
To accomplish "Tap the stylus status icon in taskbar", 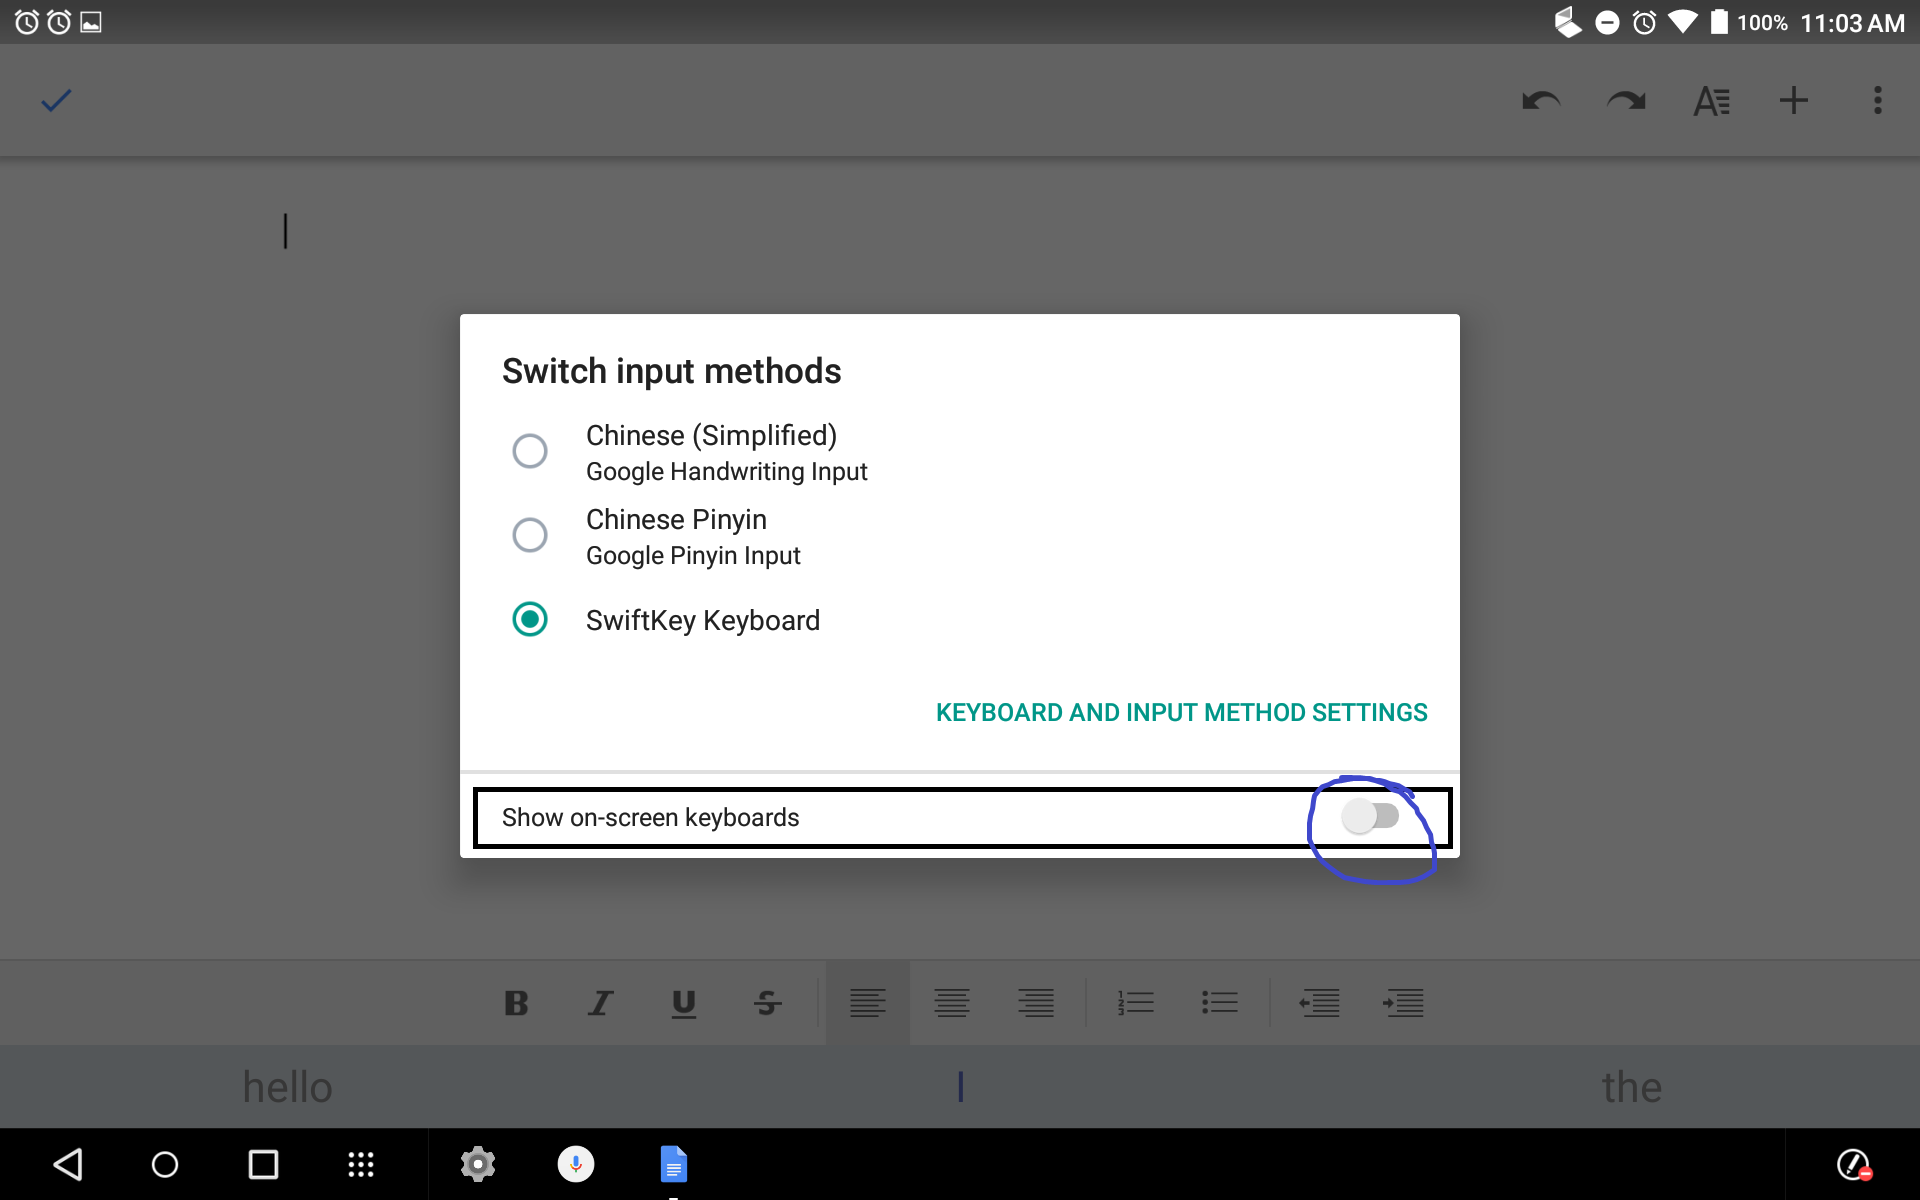I will pyautogui.click(x=1854, y=1164).
